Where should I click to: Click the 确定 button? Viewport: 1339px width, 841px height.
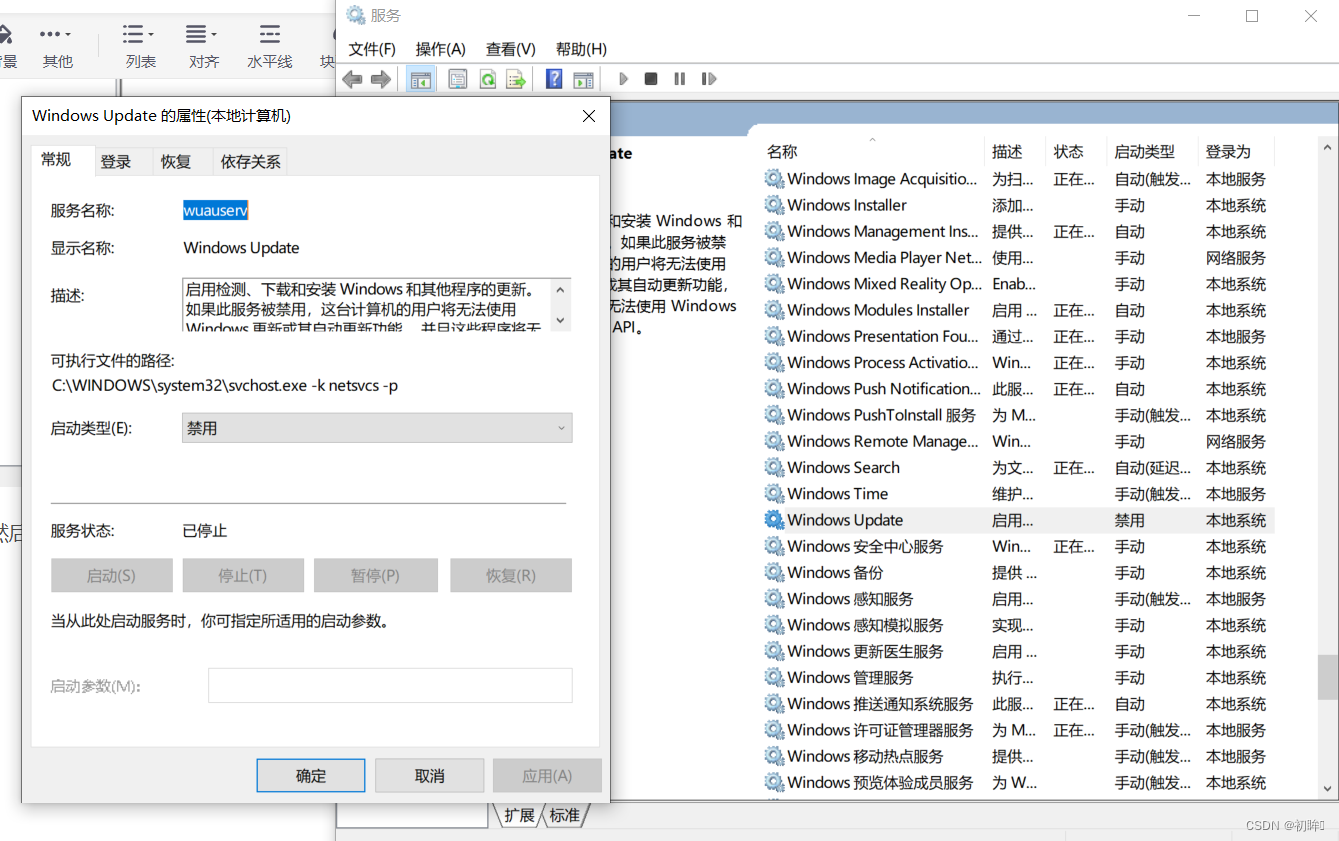(x=311, y=776)
